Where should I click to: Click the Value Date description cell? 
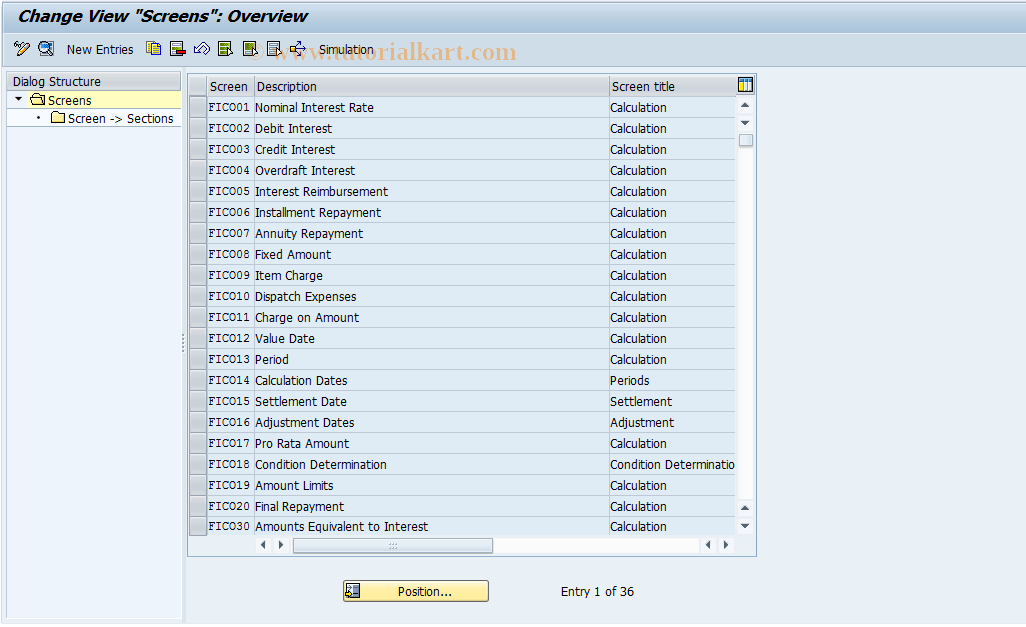tap(431, 338)
